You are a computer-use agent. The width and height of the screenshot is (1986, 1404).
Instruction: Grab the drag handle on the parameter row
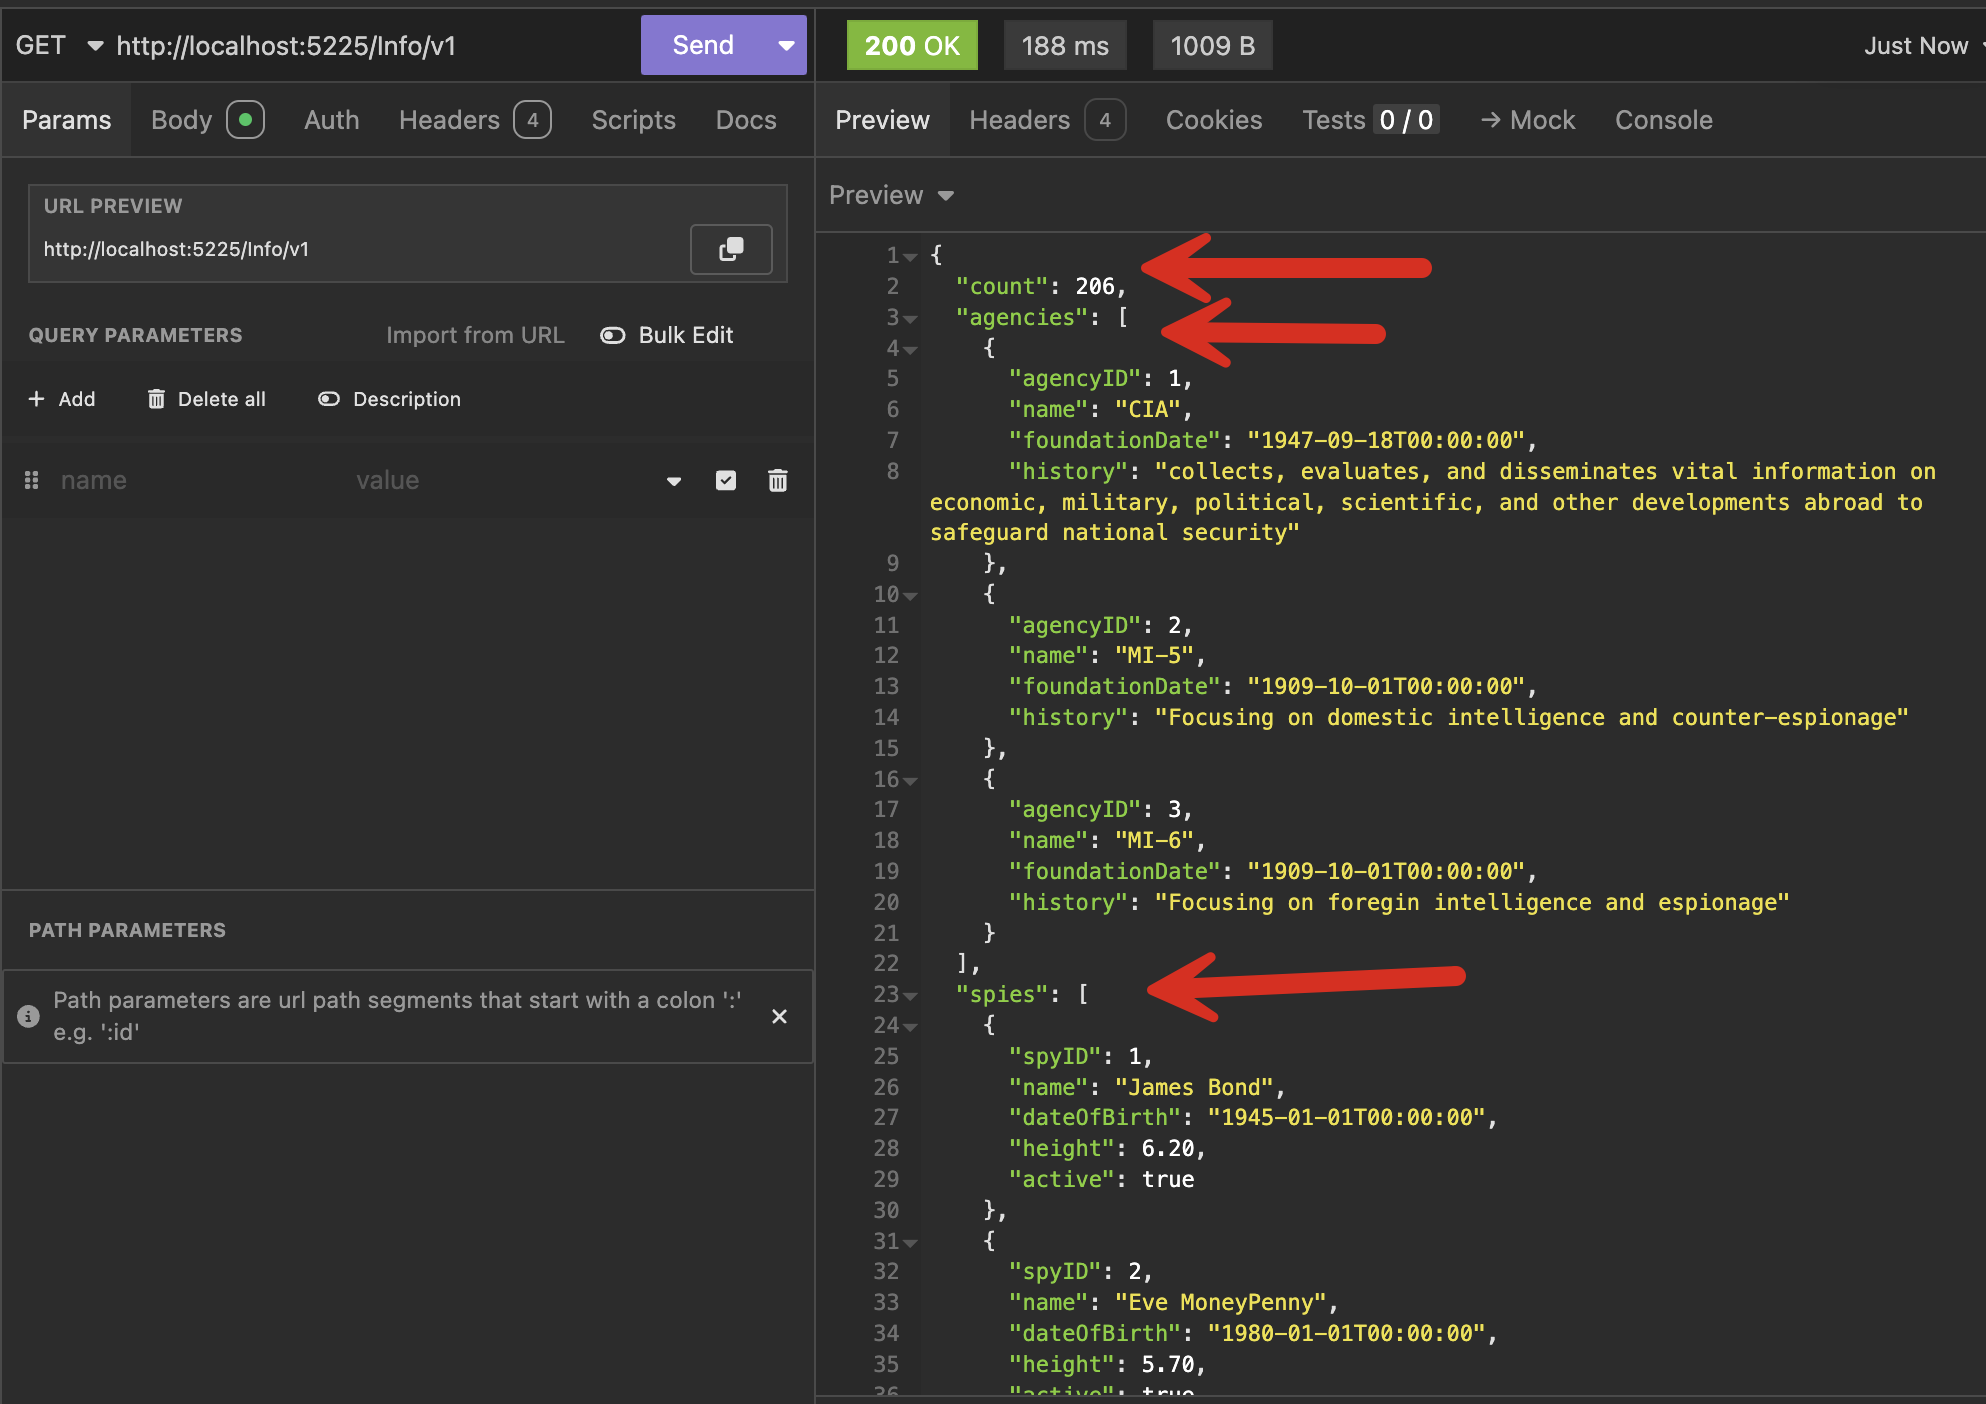31,481
